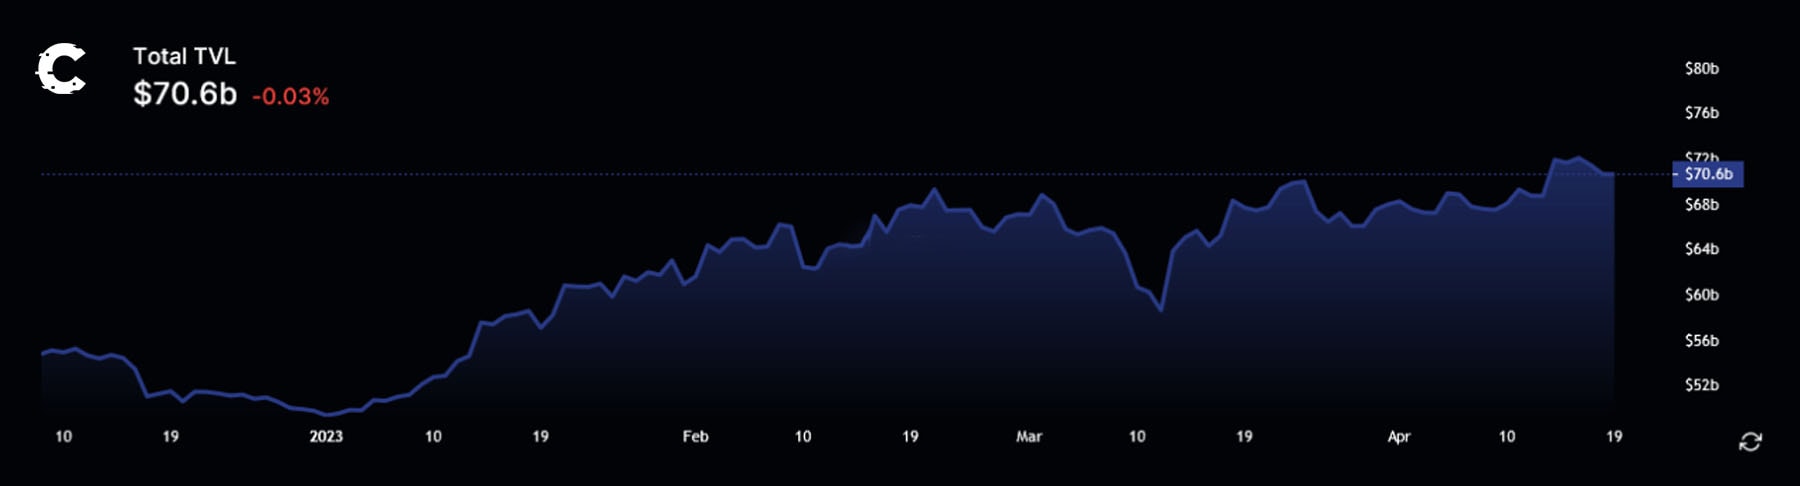Screen dimensions: 1800x486
Task: Click the $52b y-axis label
Action: point(1701,385)
